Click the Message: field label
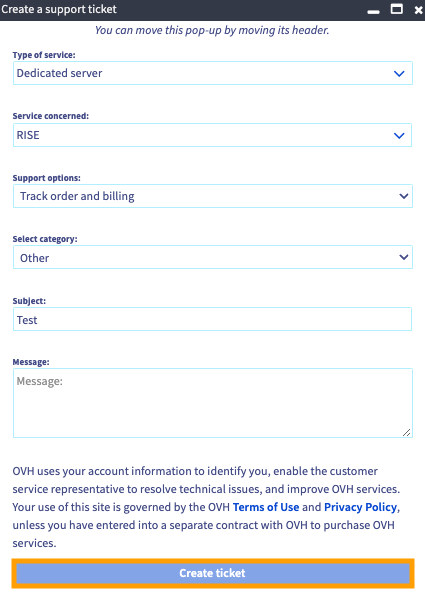 click(31, 362)
